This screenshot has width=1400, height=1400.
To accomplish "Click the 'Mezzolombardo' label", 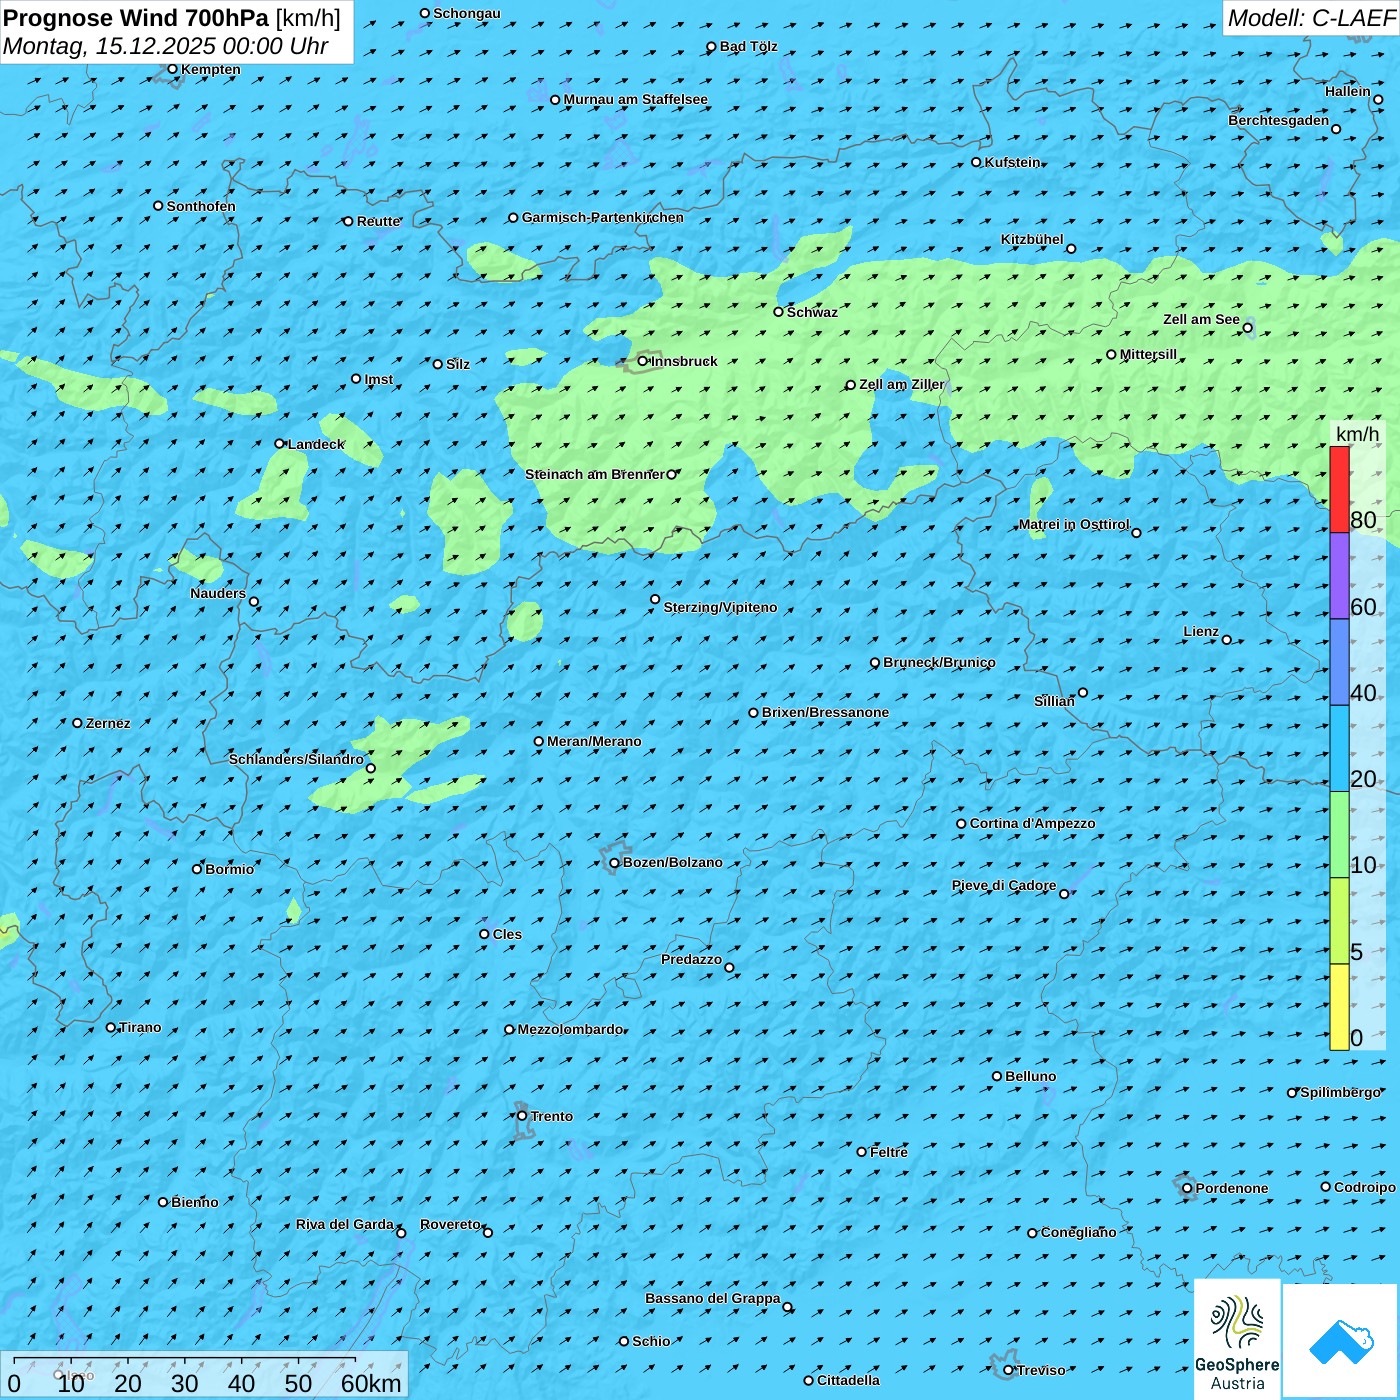I will (x=570, y=1029).
